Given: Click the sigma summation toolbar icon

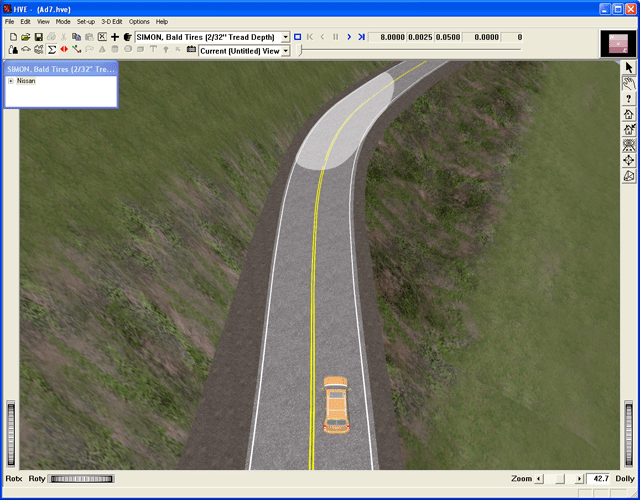Looking at the screenshot, I should [x=51, y=49].
